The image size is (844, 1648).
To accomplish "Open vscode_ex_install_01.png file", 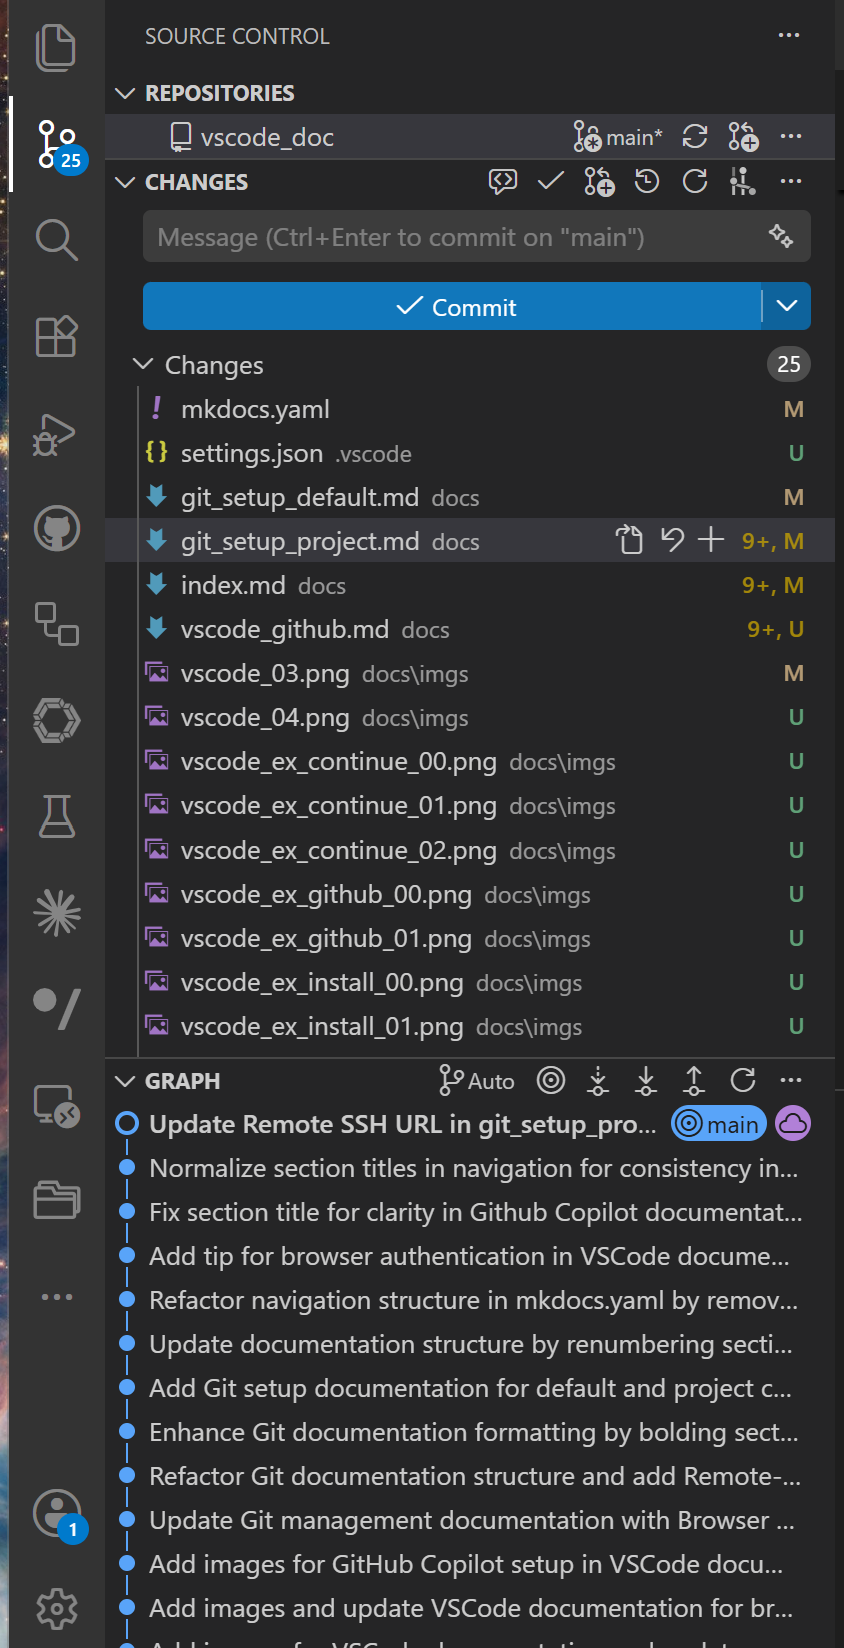I will [470, 1026].
